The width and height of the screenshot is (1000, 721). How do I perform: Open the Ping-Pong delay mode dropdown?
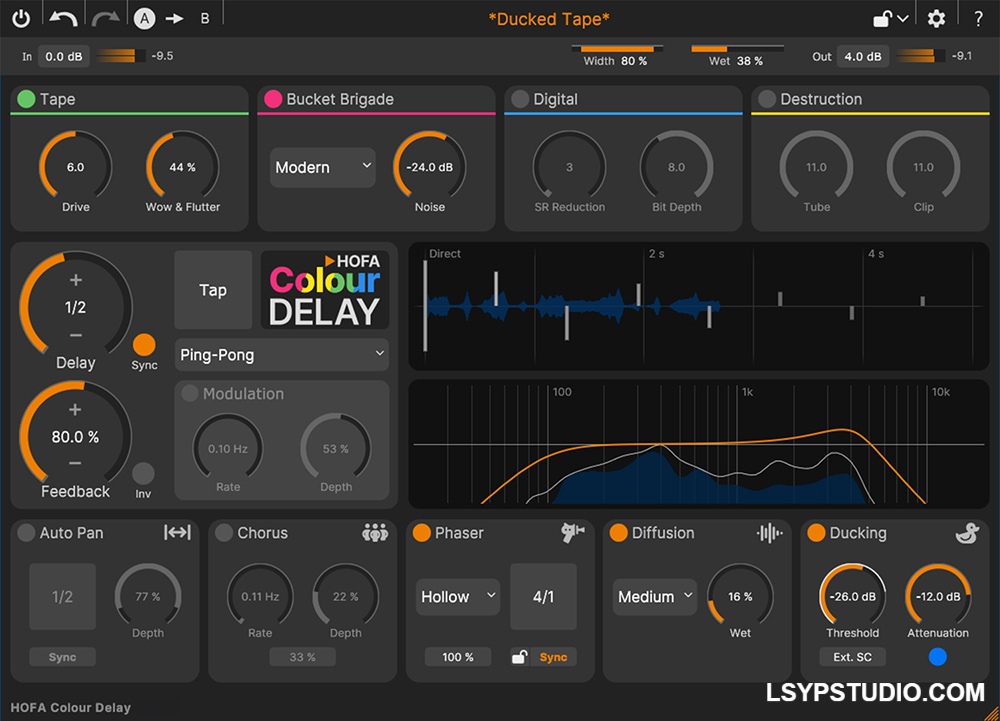(282, 354)
